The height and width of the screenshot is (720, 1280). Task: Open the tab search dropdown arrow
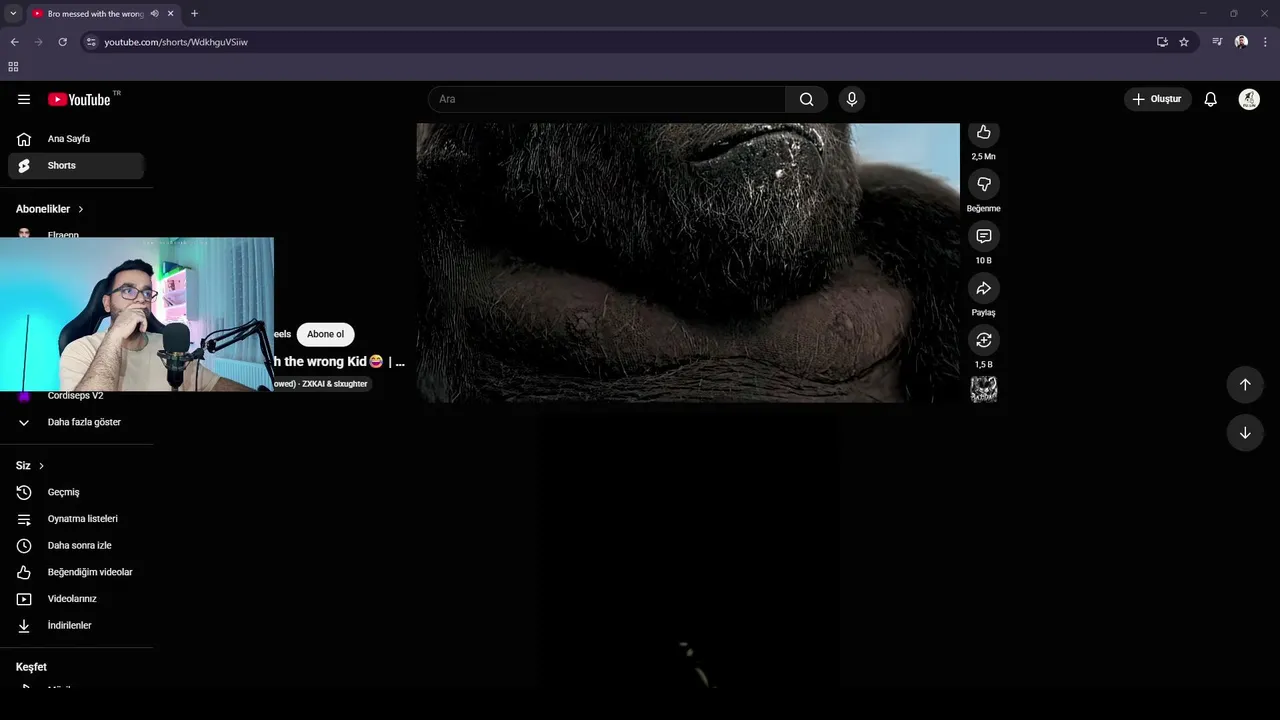pyautogui.click(x=13, y=14)
